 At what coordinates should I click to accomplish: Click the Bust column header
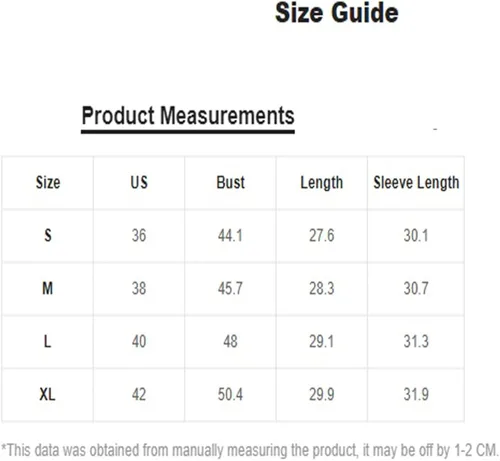(230, 183)
